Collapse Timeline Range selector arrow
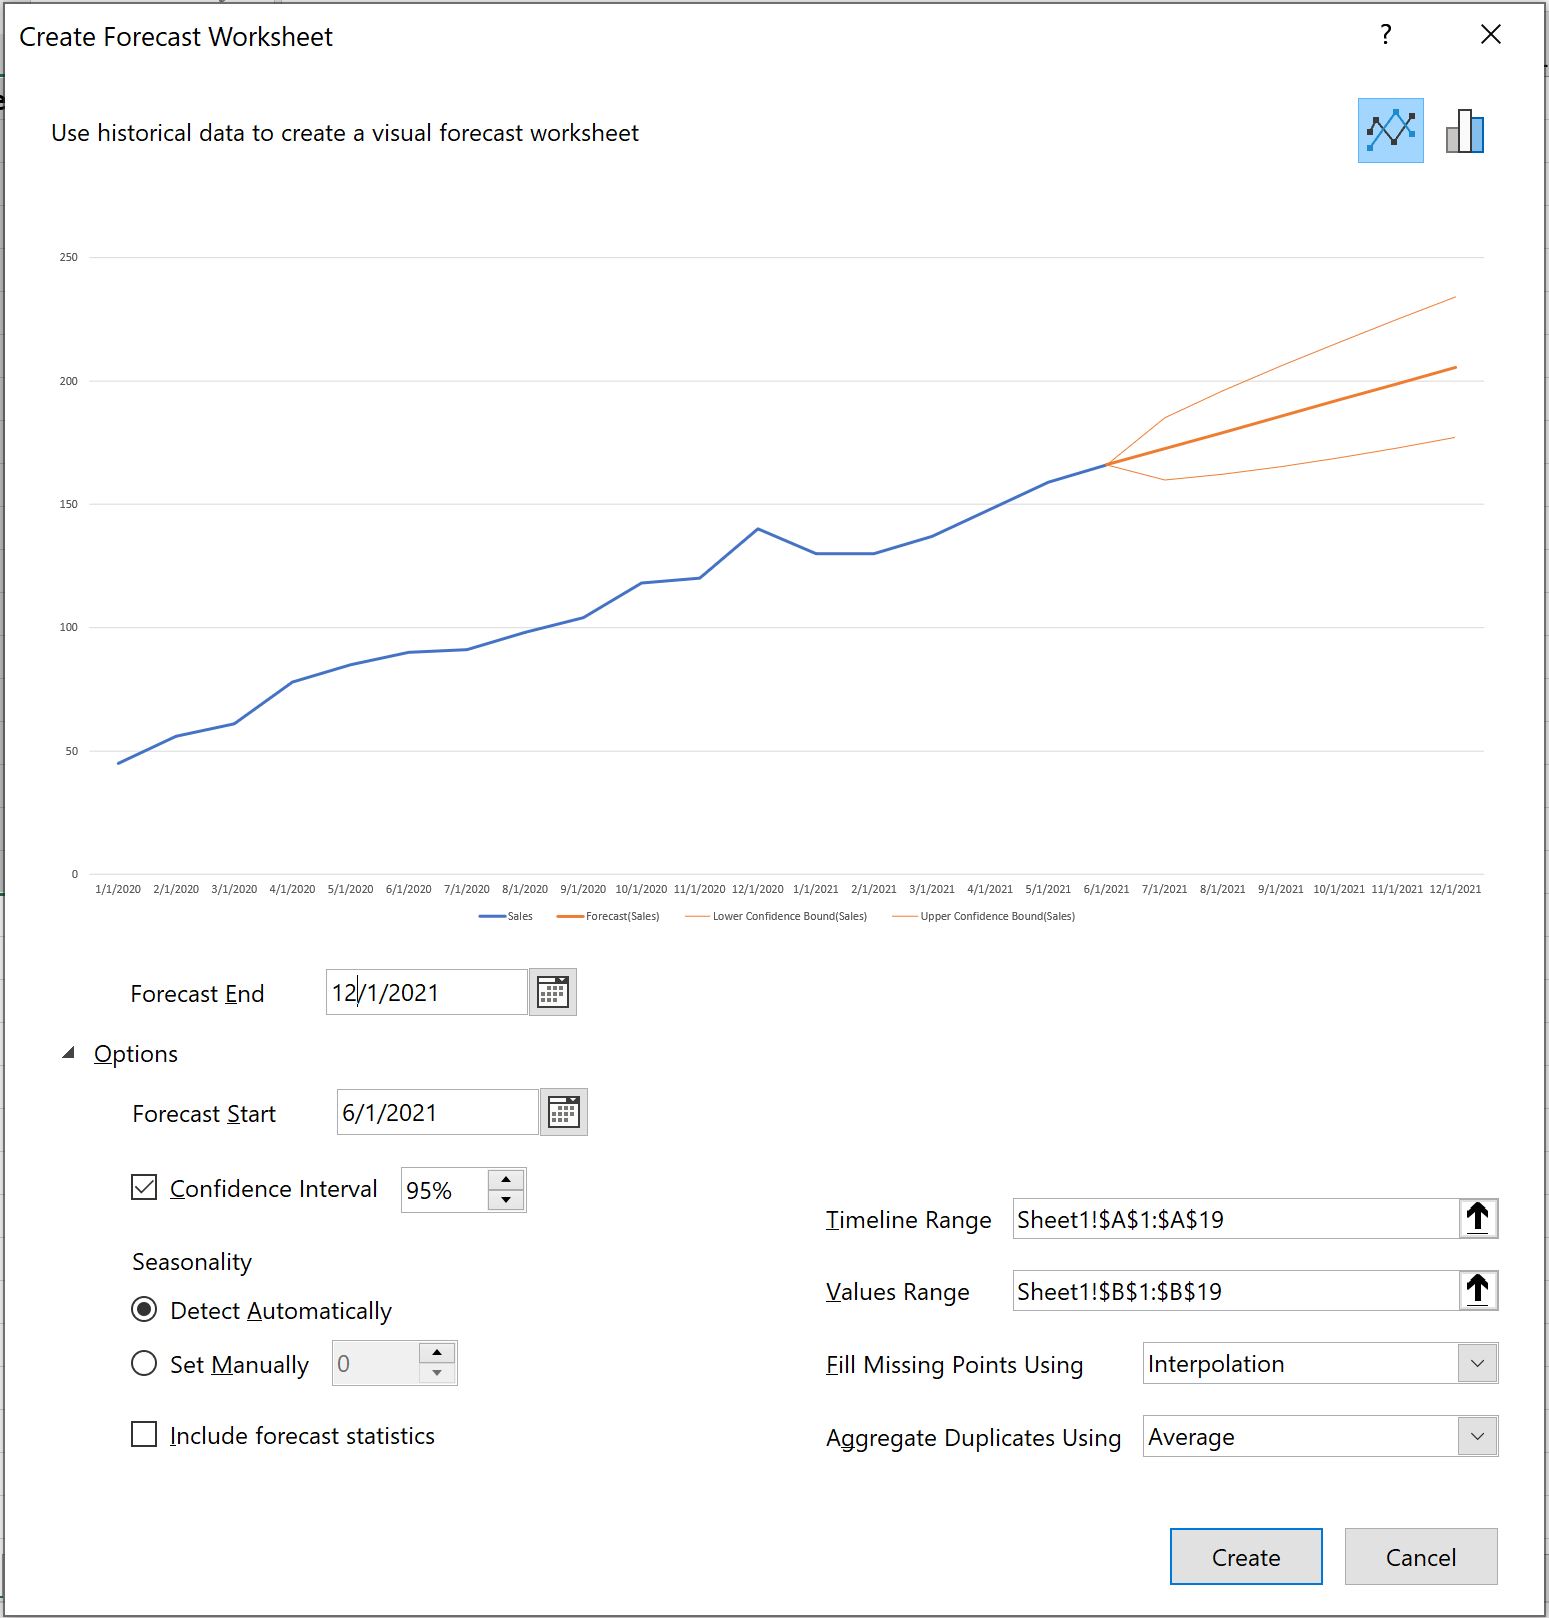 pyautogui.click(x=1477, y=1218)
